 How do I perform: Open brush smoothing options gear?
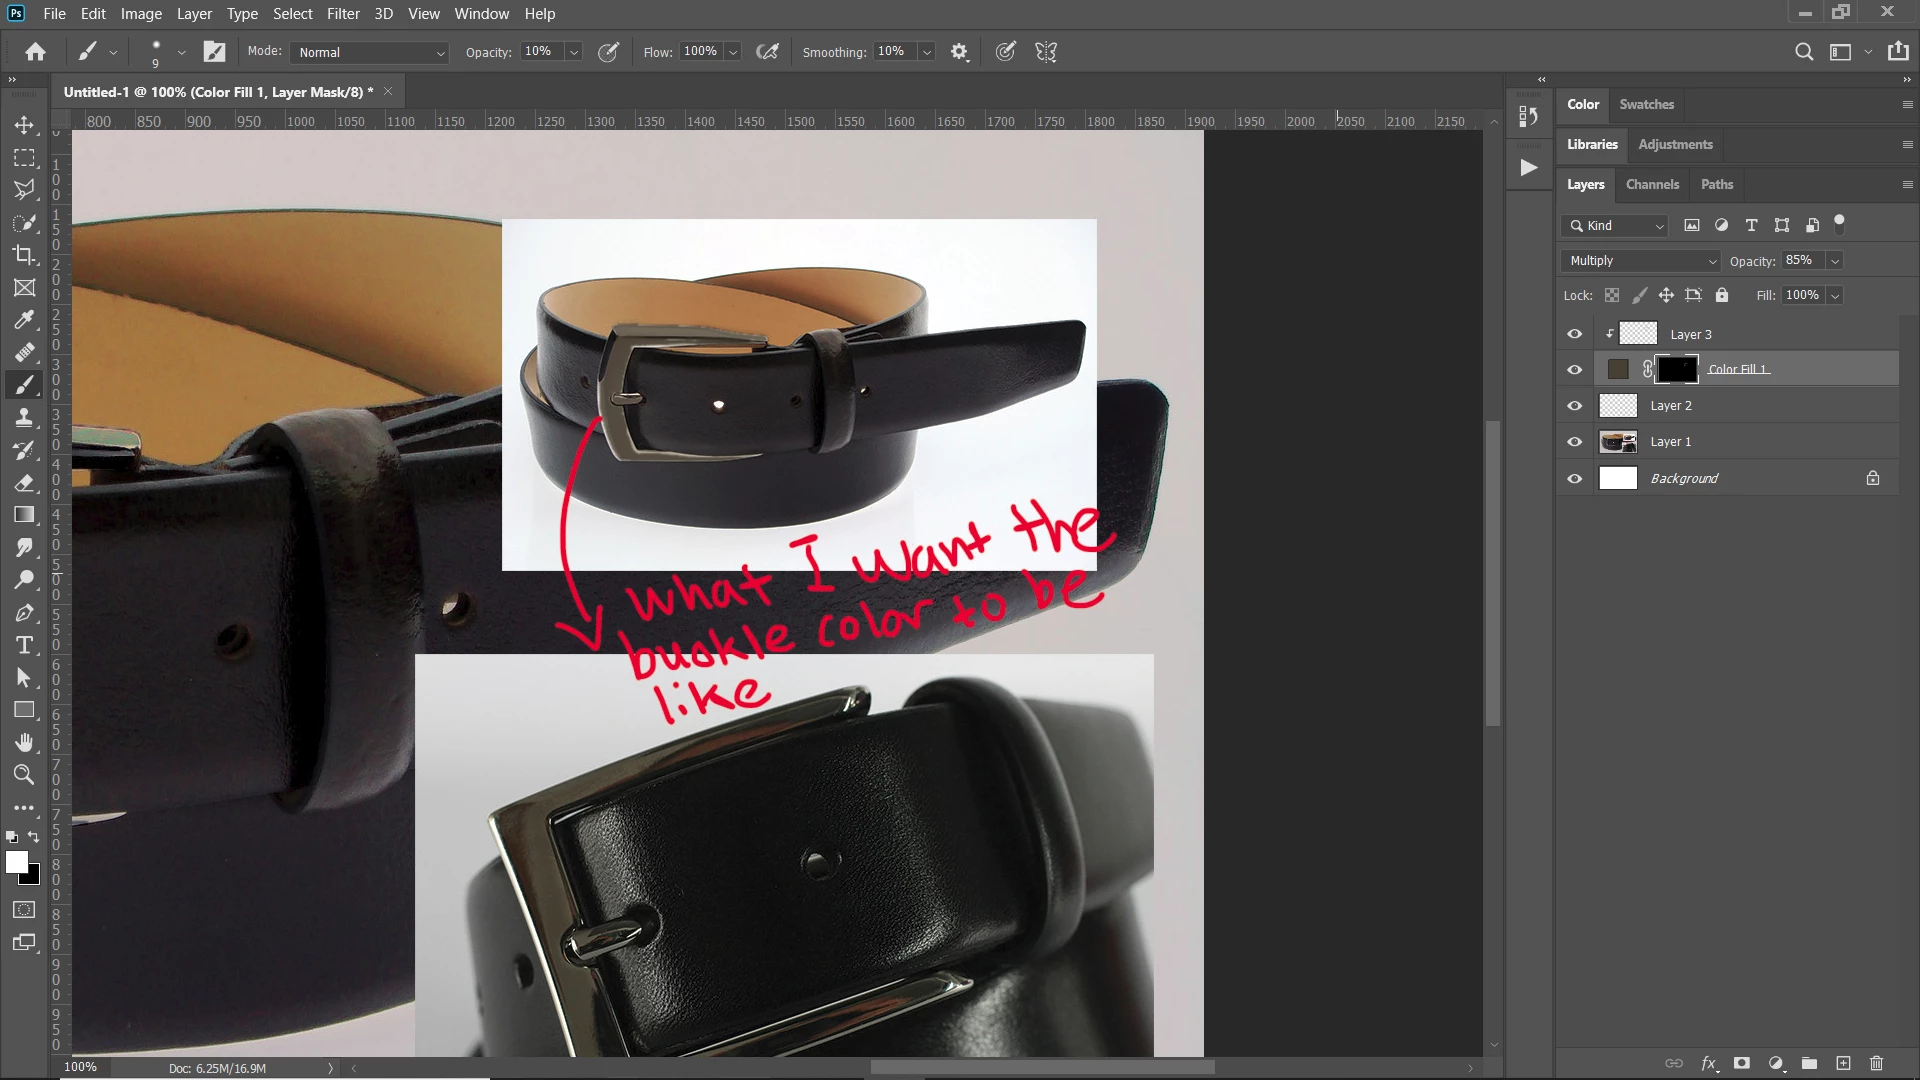tap(959, 52)
